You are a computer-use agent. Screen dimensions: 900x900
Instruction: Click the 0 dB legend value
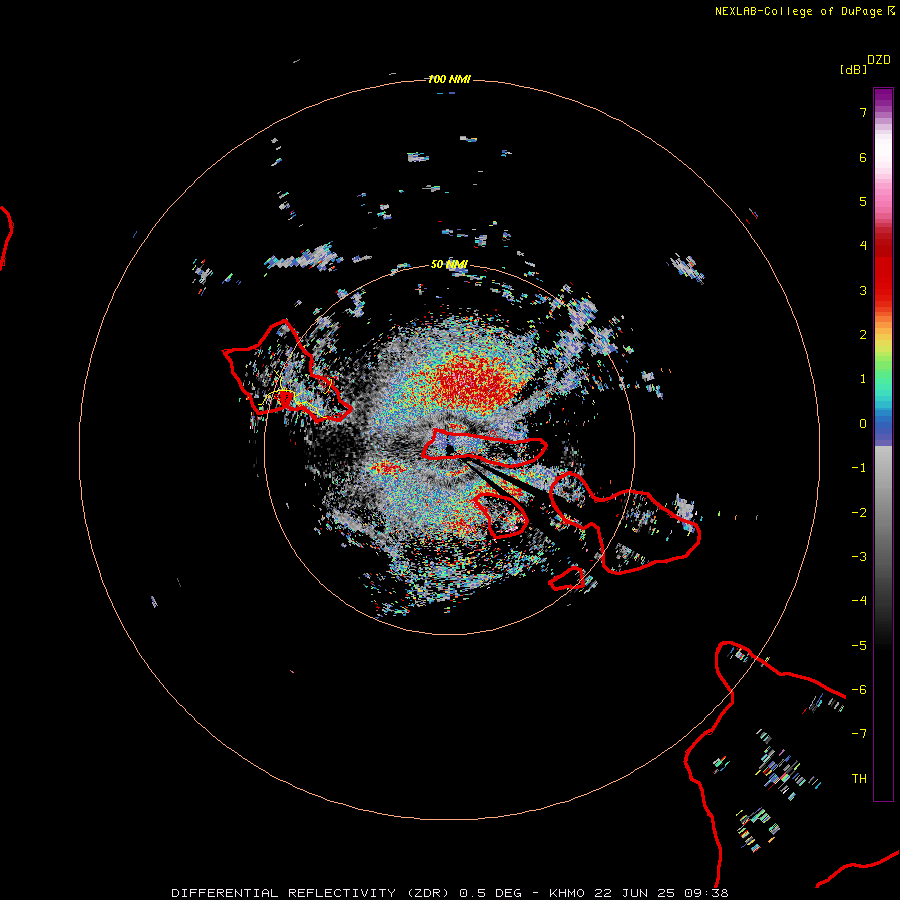(x=863, y=424)
